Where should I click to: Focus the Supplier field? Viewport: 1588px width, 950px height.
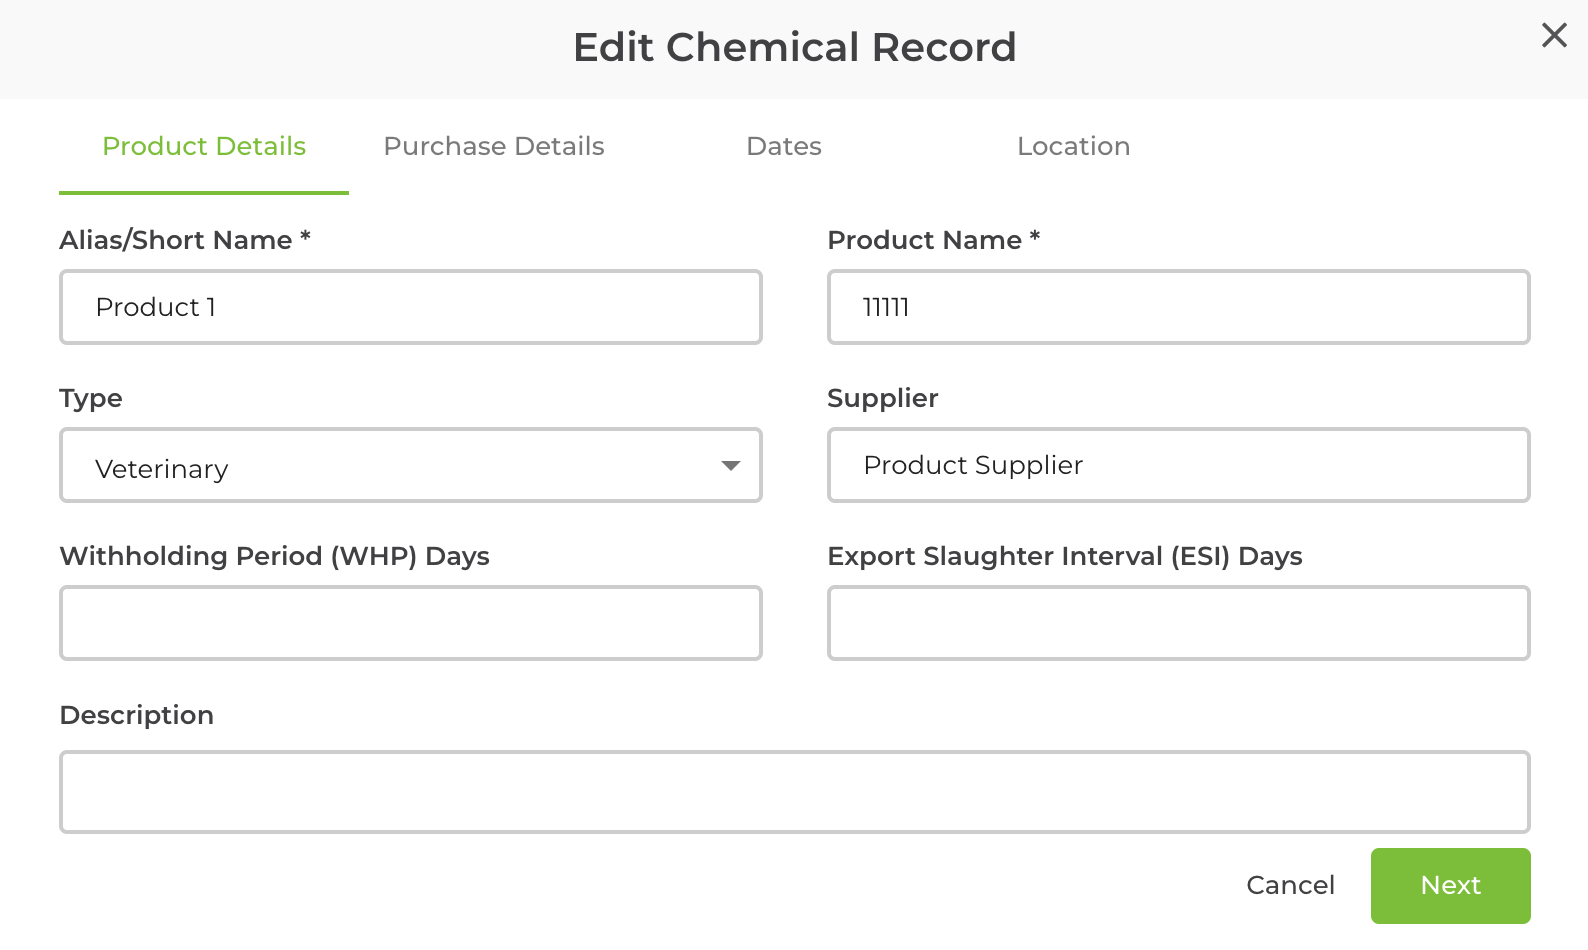pos(1178,465)
